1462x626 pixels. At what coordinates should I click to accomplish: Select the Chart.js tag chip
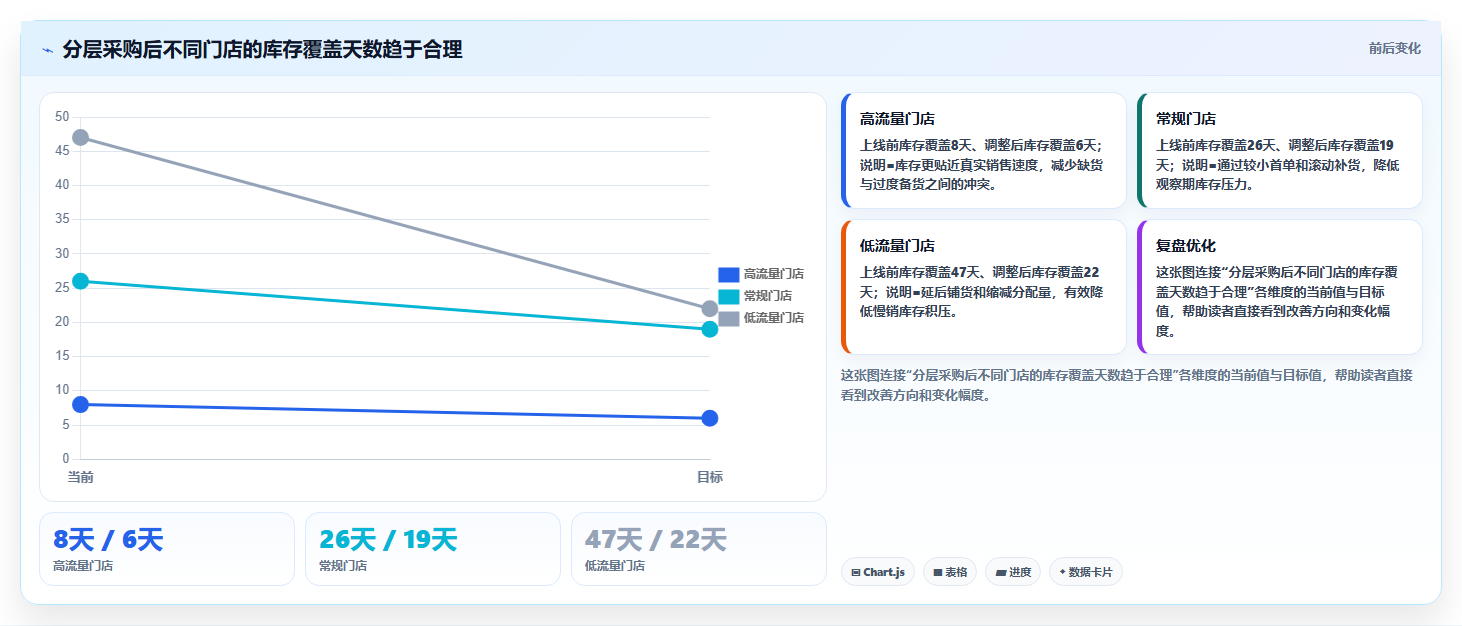tap(878, 572)
